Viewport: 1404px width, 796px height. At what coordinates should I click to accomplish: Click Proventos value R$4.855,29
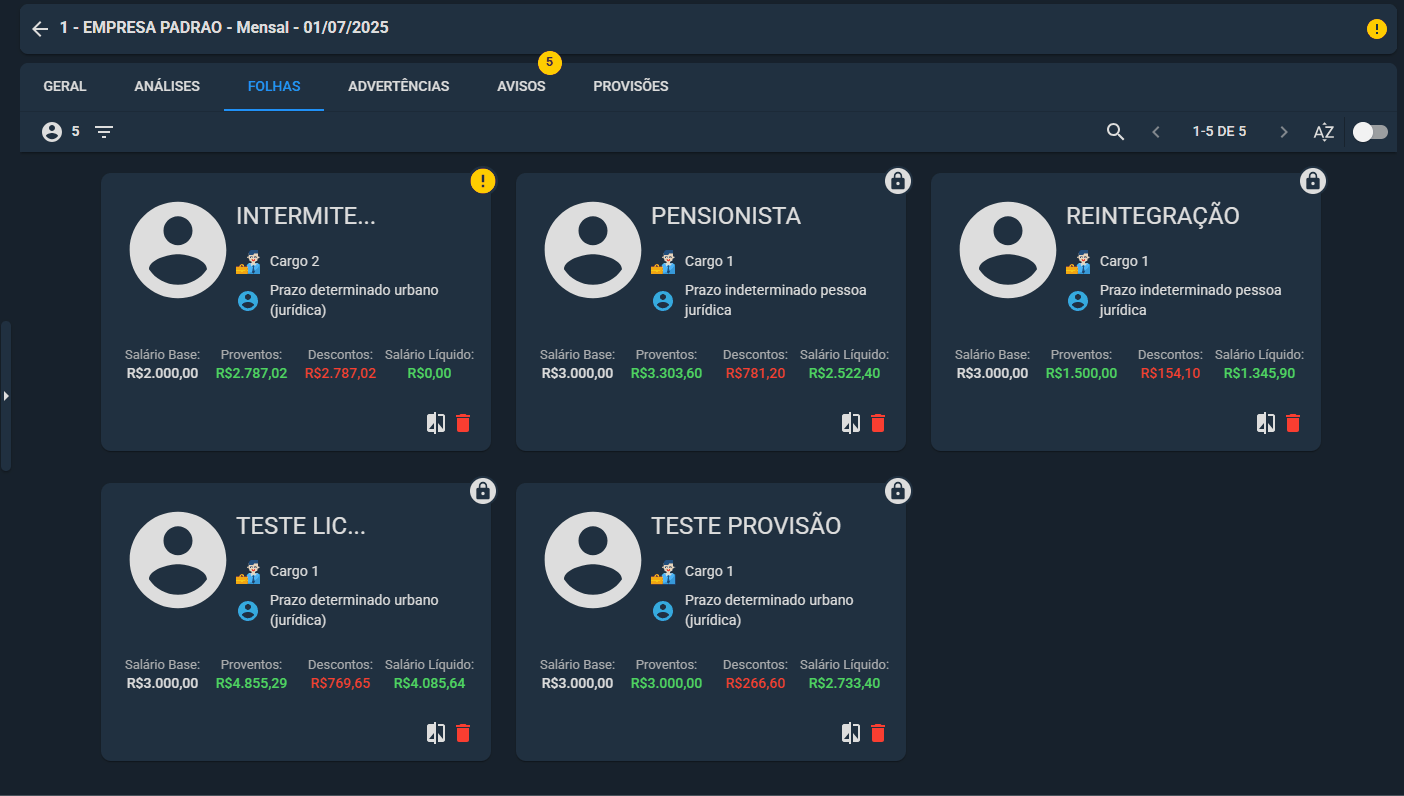point(251,683)
